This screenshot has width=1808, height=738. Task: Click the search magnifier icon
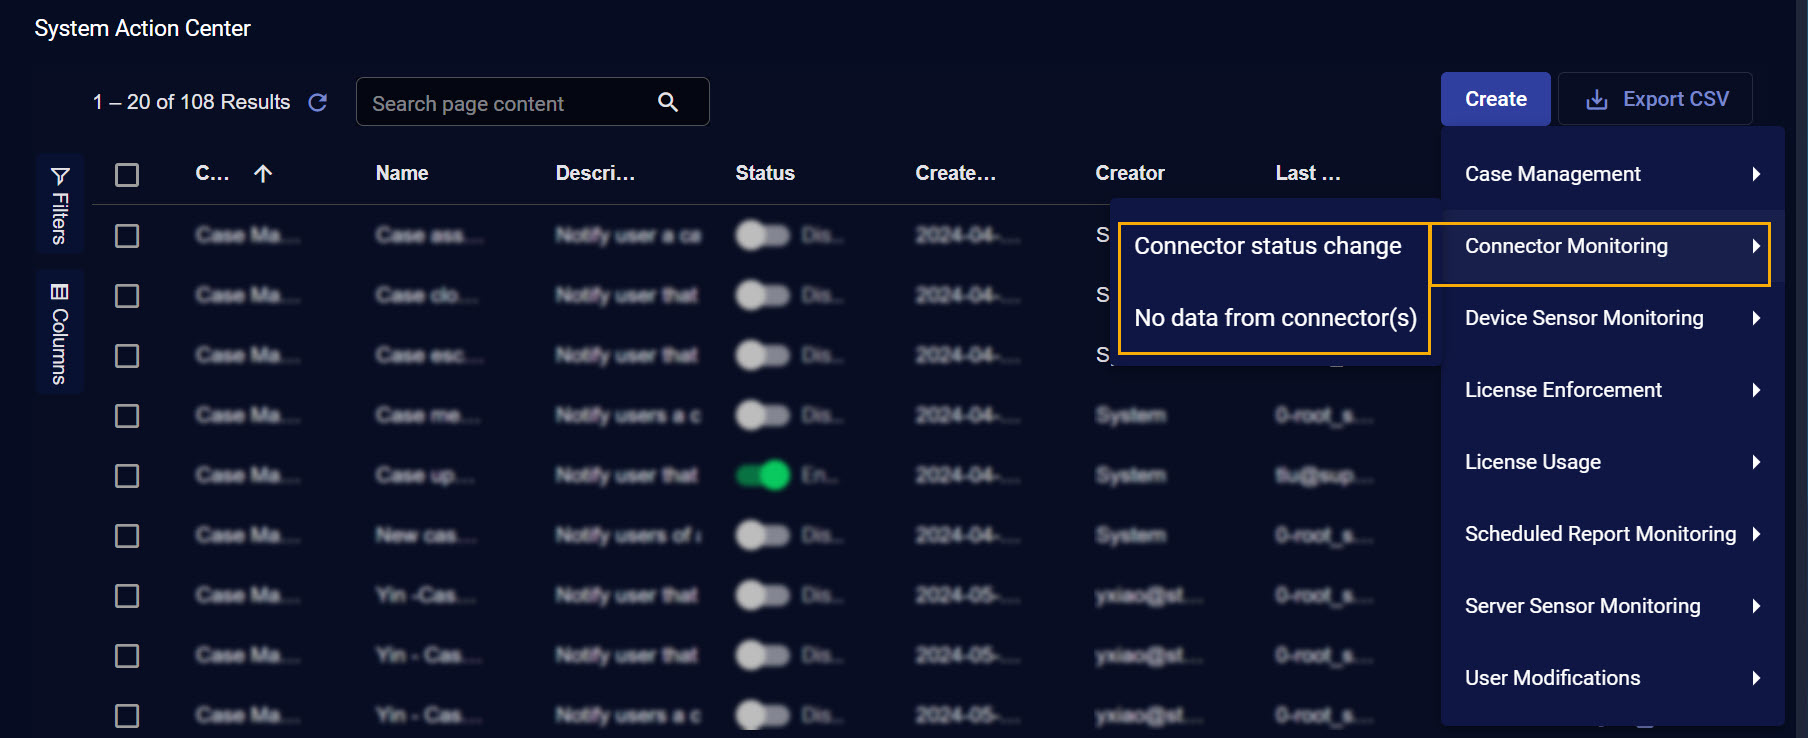(668, 102)
